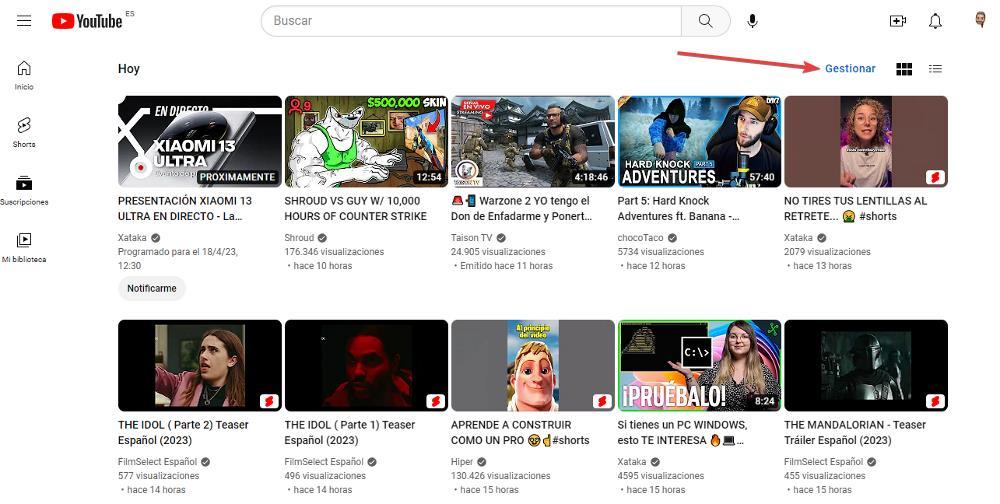Open the notifications bell
Image resolution: width=1000 pixels, height=504 pixels.
click(x=935, y=21)
